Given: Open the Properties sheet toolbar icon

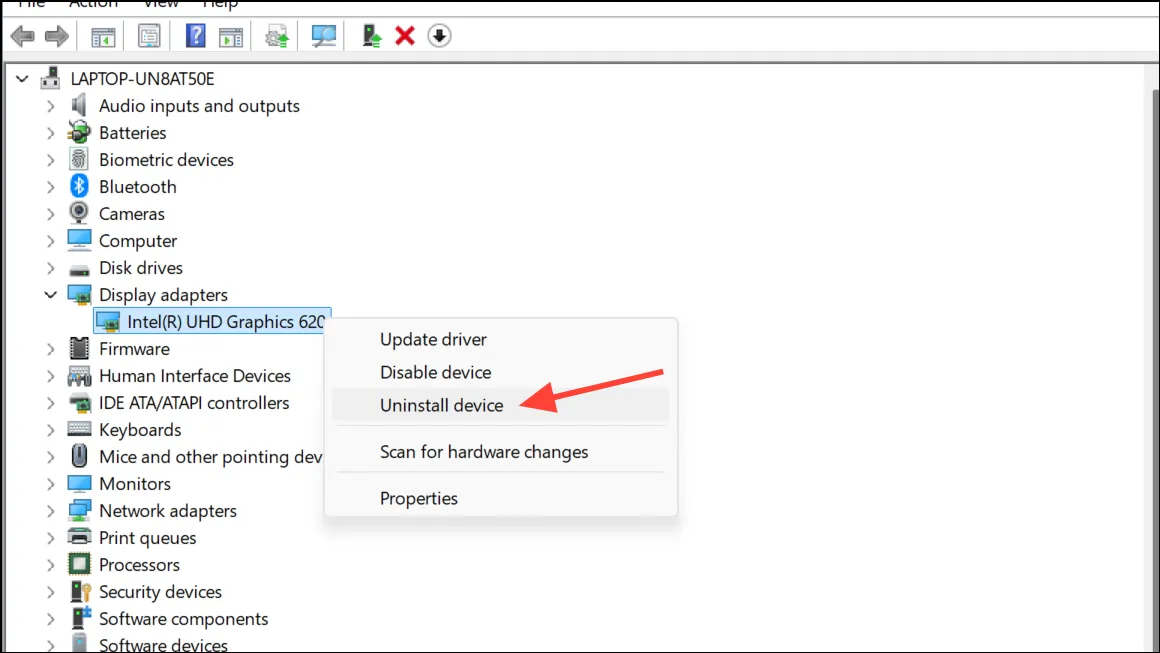Looking at the screenshot, I should pyautogui.click(x=149, y=35).
